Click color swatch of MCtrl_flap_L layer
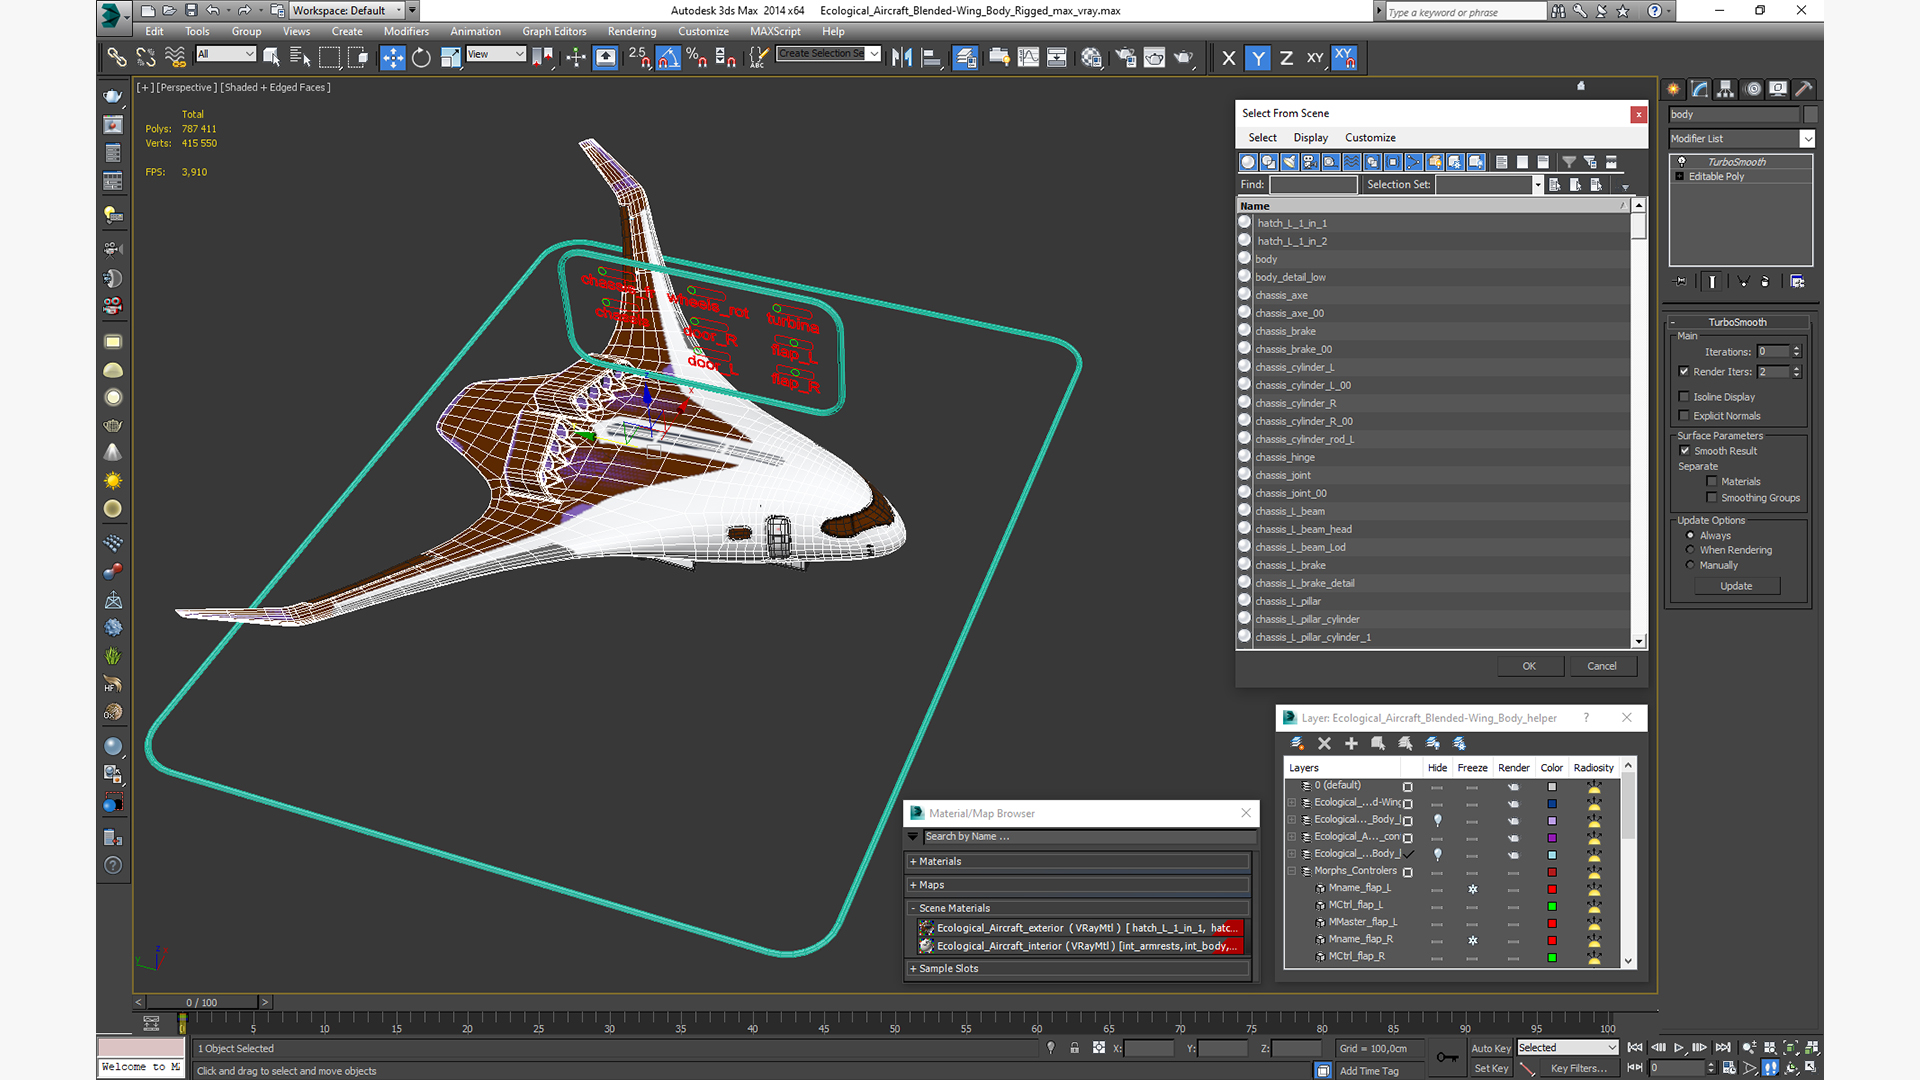Viewport: 1920px width, 1080px height. 1552,906
